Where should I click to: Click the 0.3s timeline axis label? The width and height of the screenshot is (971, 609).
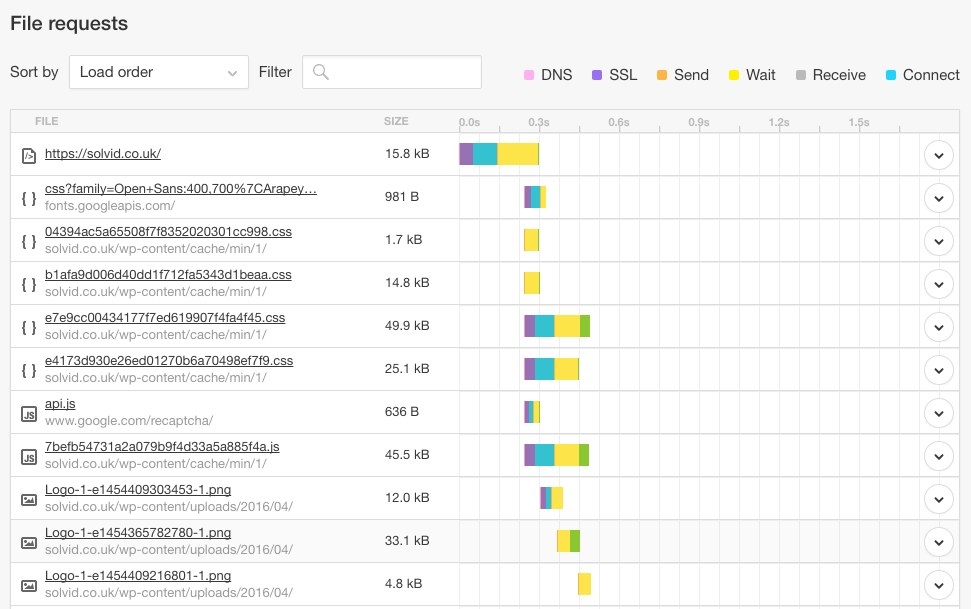click(539, 123)
